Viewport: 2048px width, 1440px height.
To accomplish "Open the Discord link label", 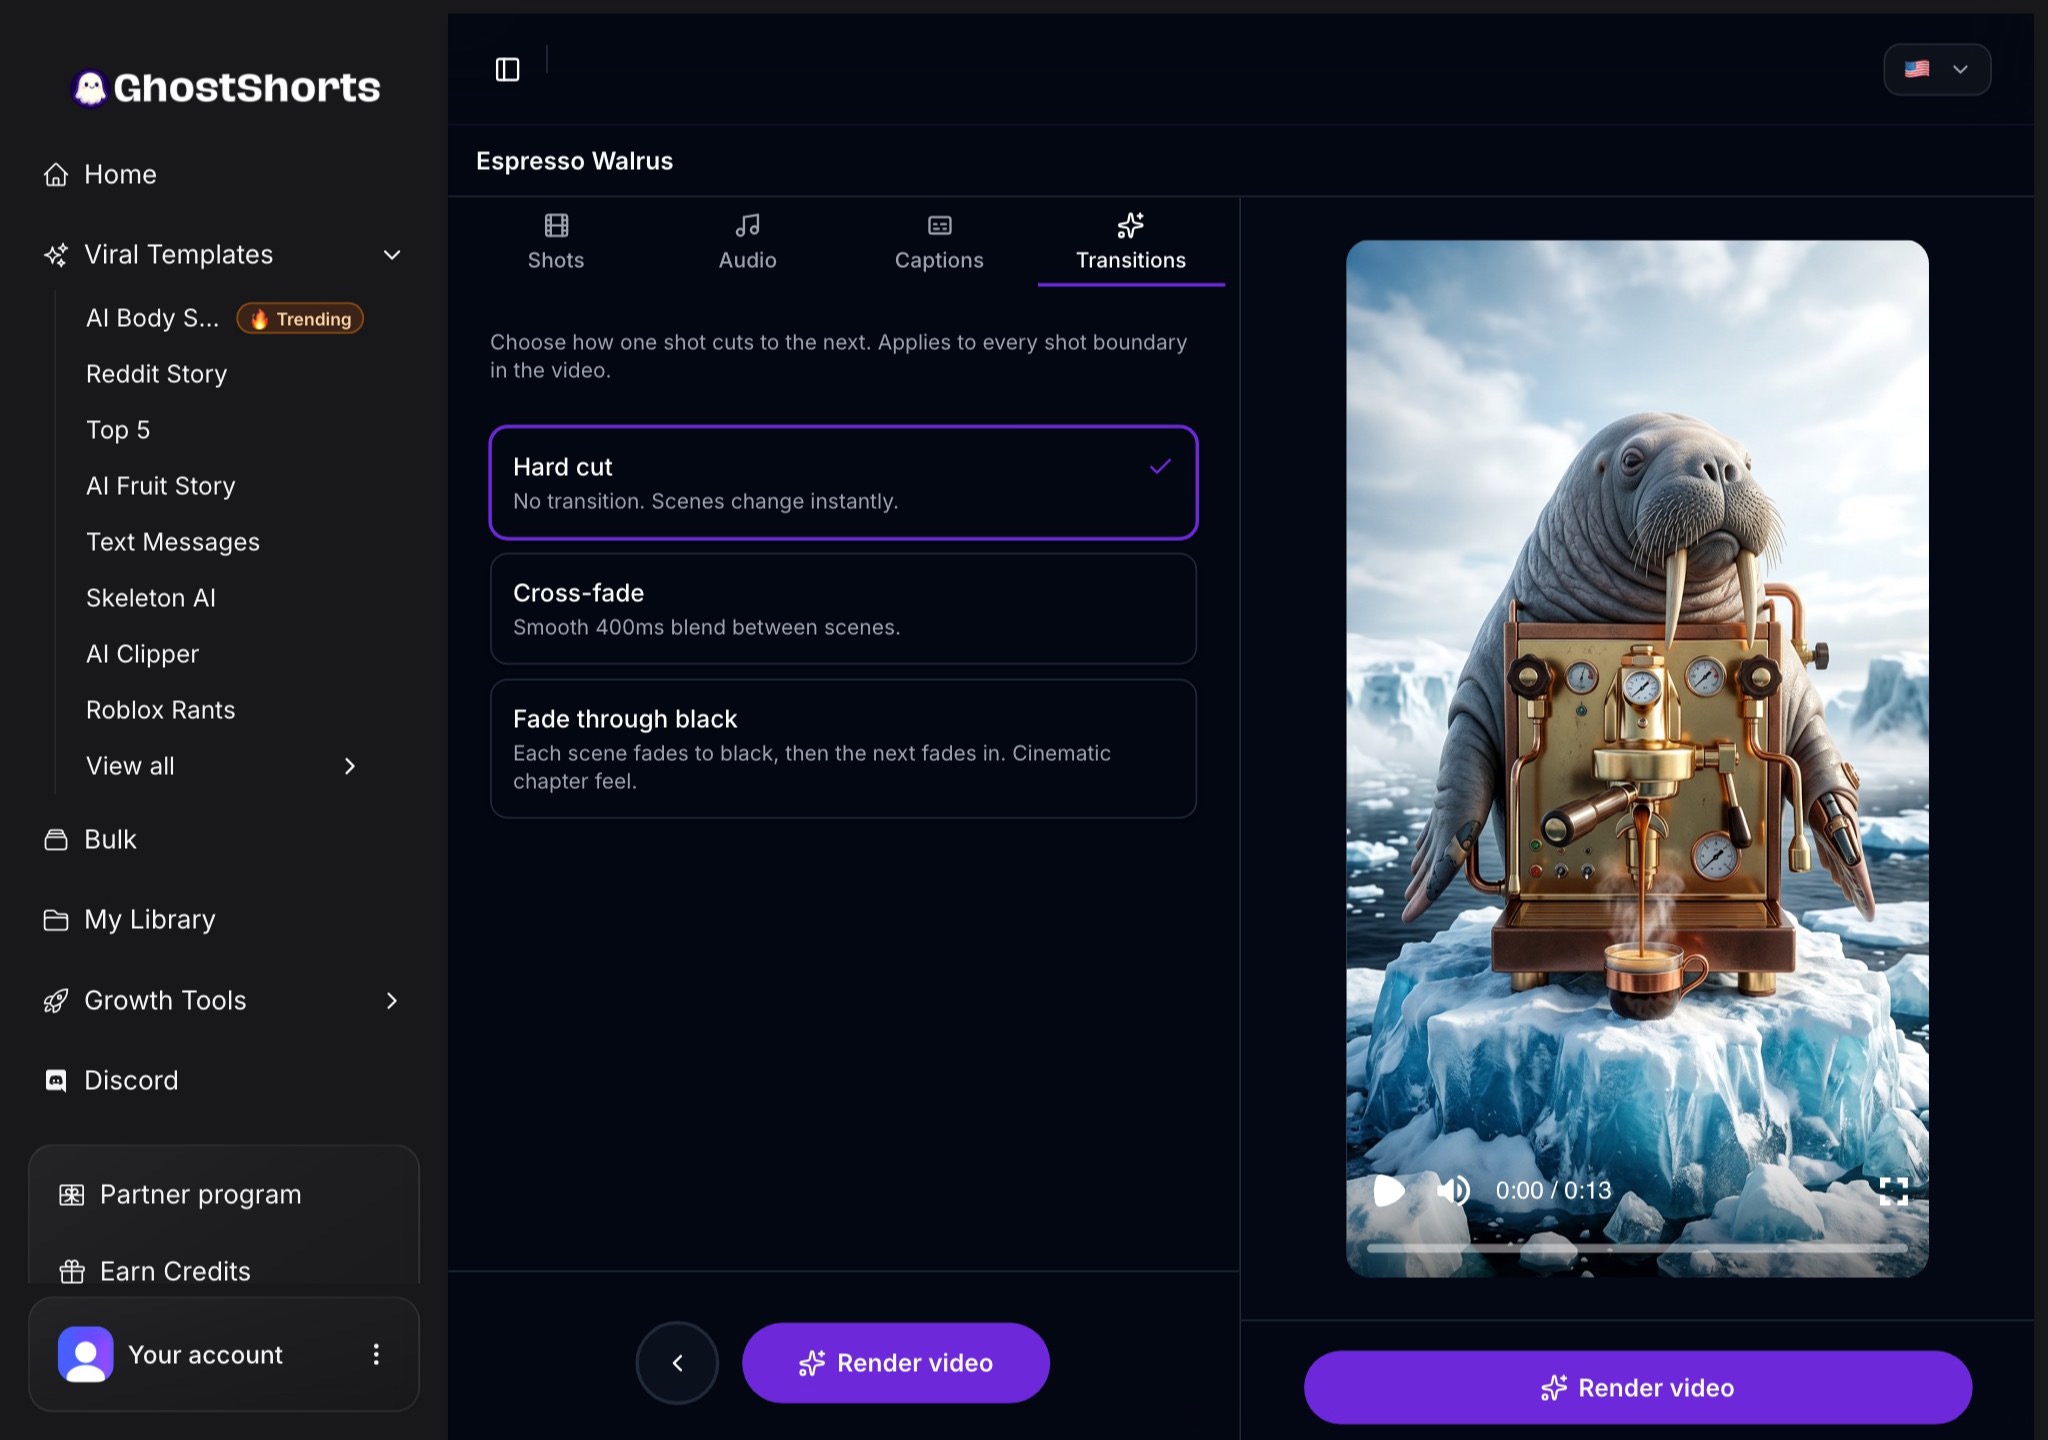I will [131, 1081].
